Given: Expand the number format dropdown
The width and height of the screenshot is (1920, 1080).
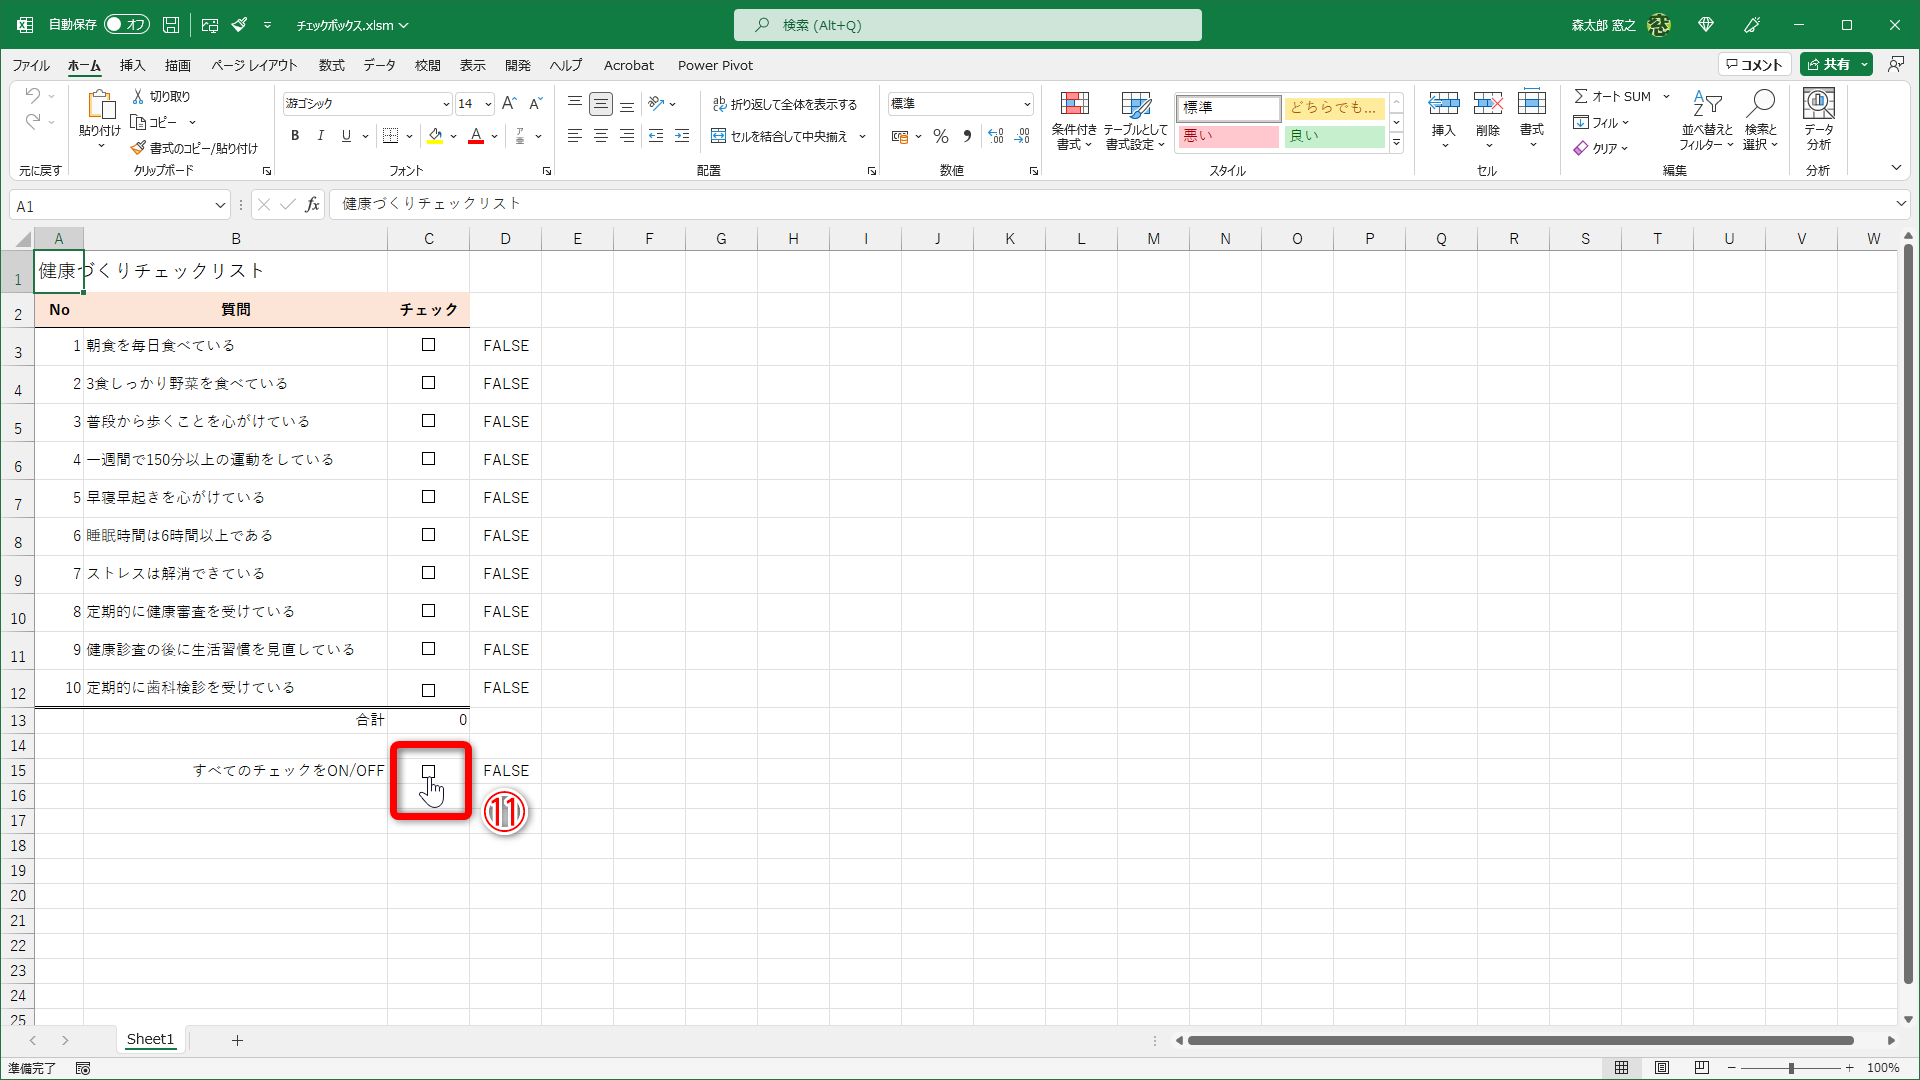Looking at the screenshot, I should [1026, 104].
